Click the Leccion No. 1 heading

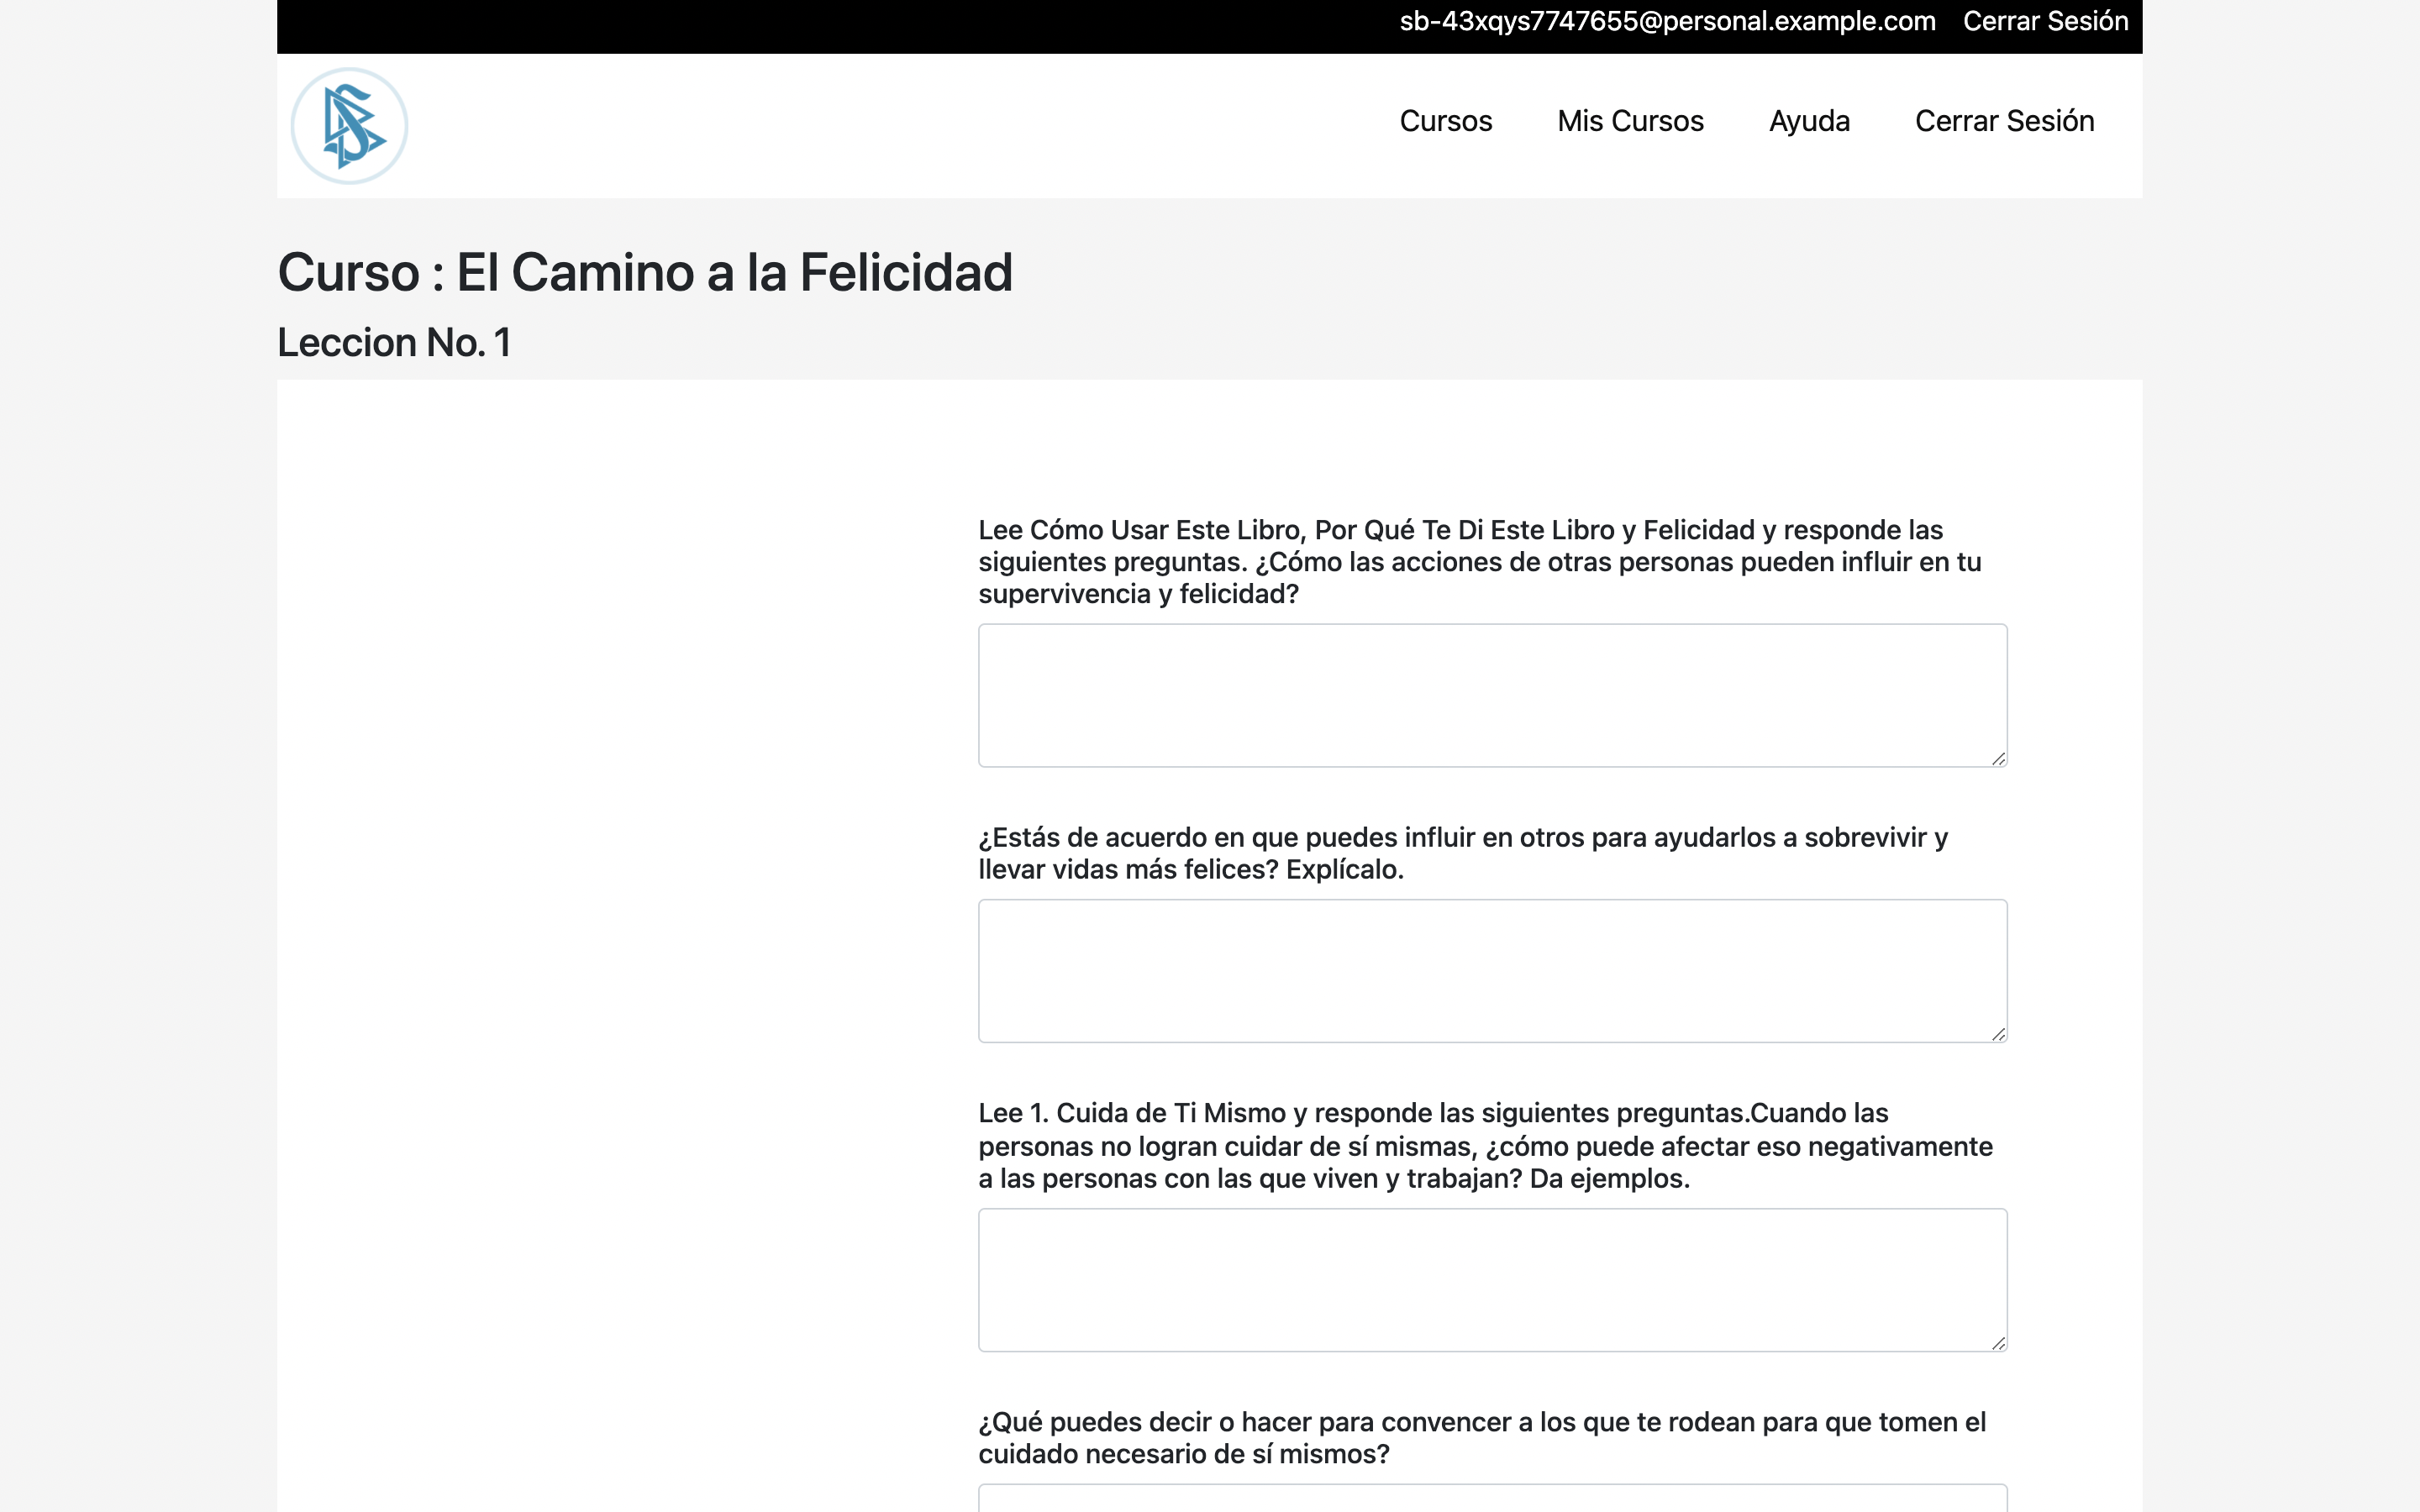[x=394, y=343]
